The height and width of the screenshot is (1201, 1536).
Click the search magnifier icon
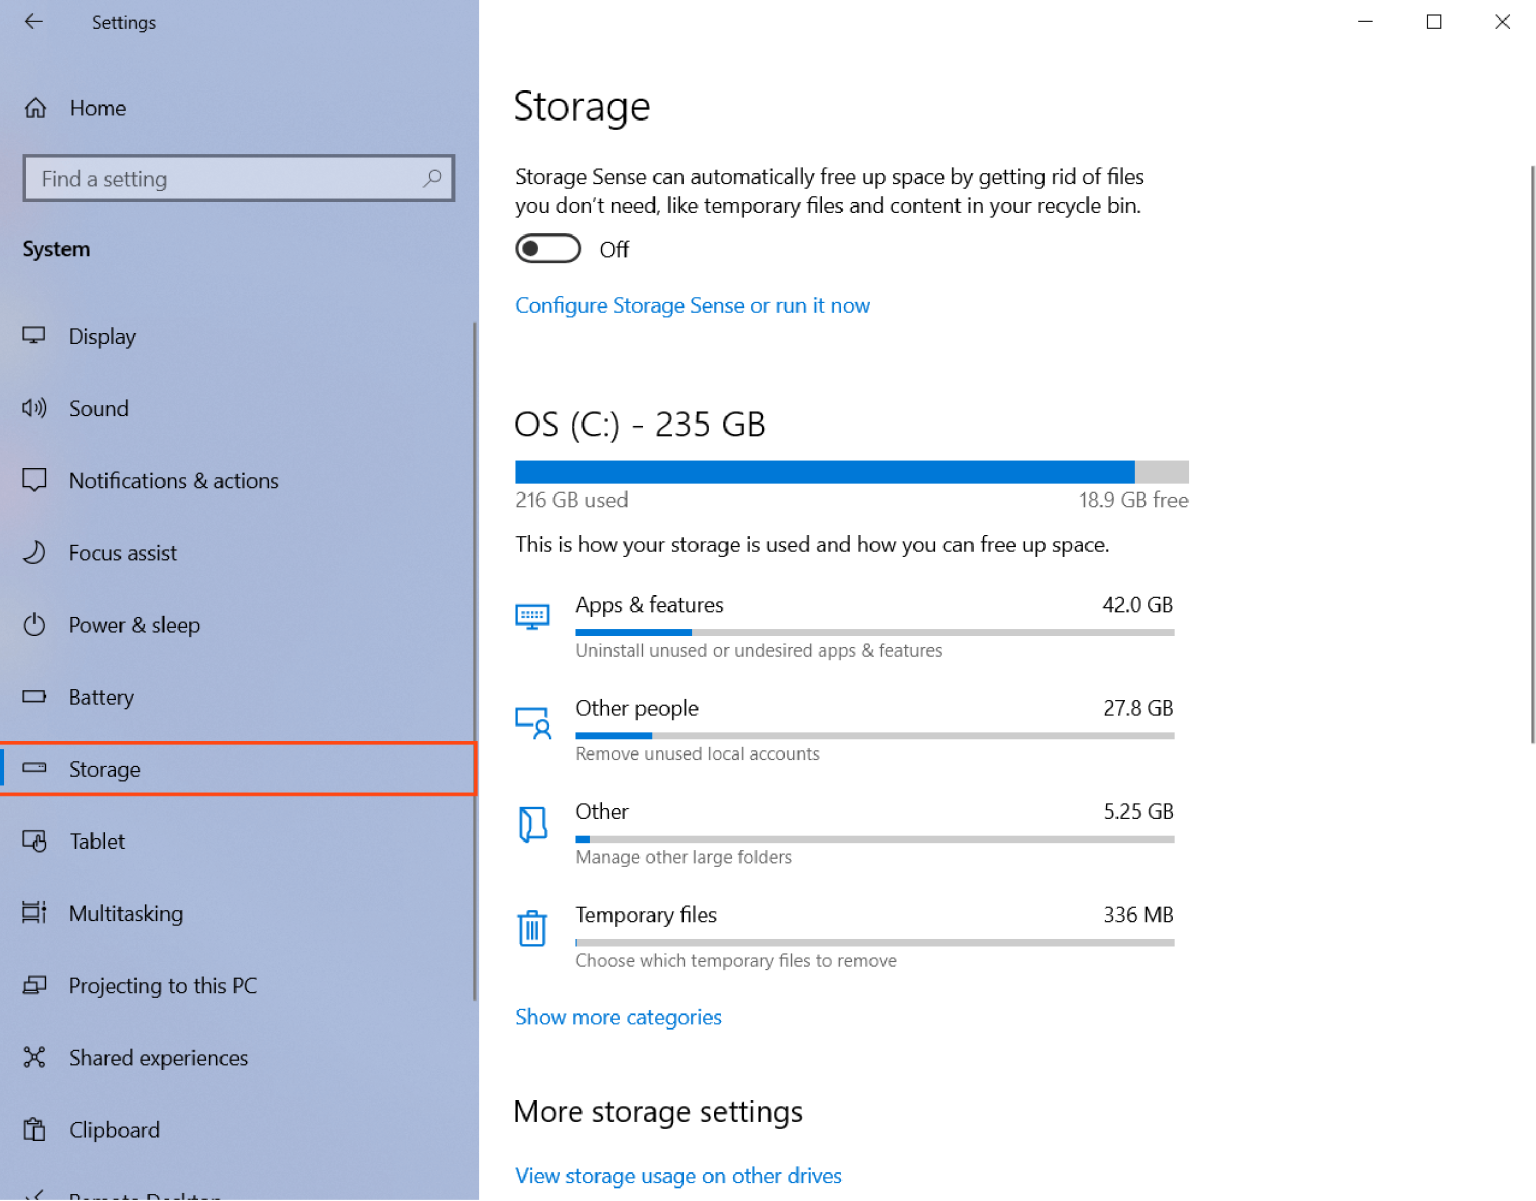coord(432,178)
